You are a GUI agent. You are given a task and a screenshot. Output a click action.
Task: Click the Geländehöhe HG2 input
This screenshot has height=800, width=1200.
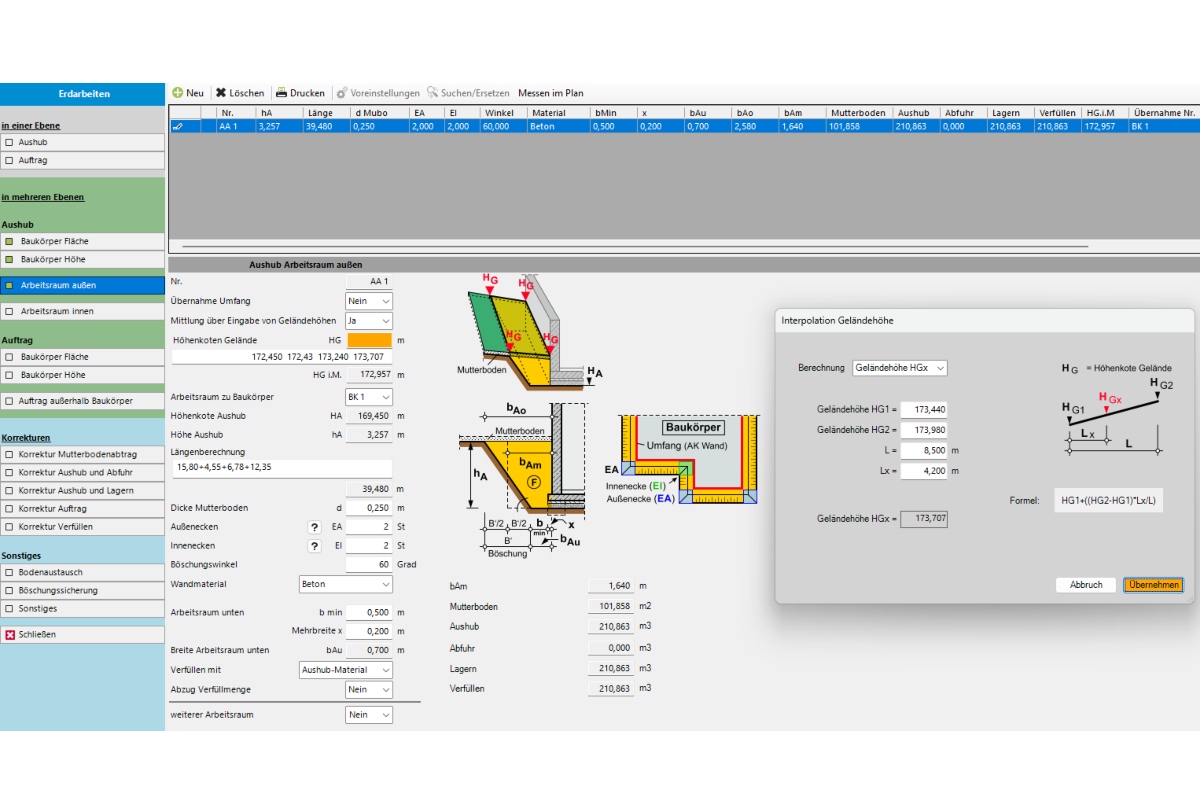click(x=924, y=430)
